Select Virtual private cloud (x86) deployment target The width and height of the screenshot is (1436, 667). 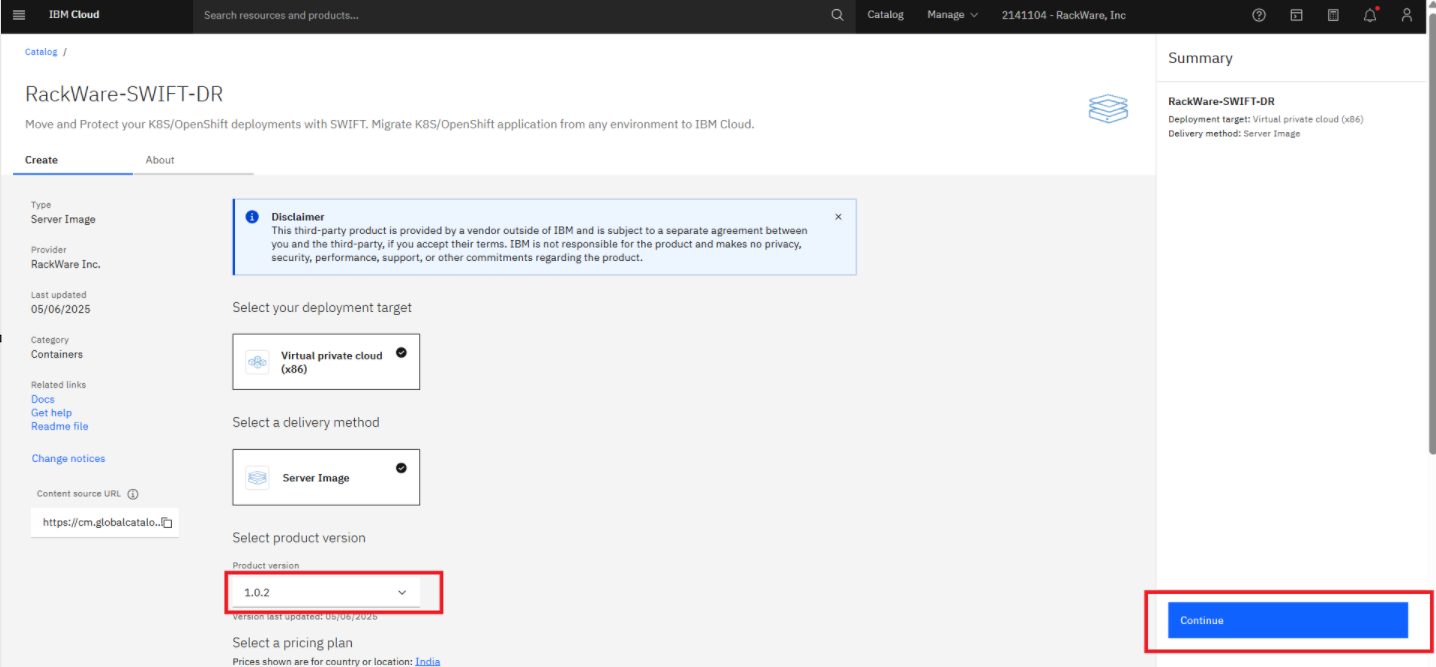click(x=326, y=362)
